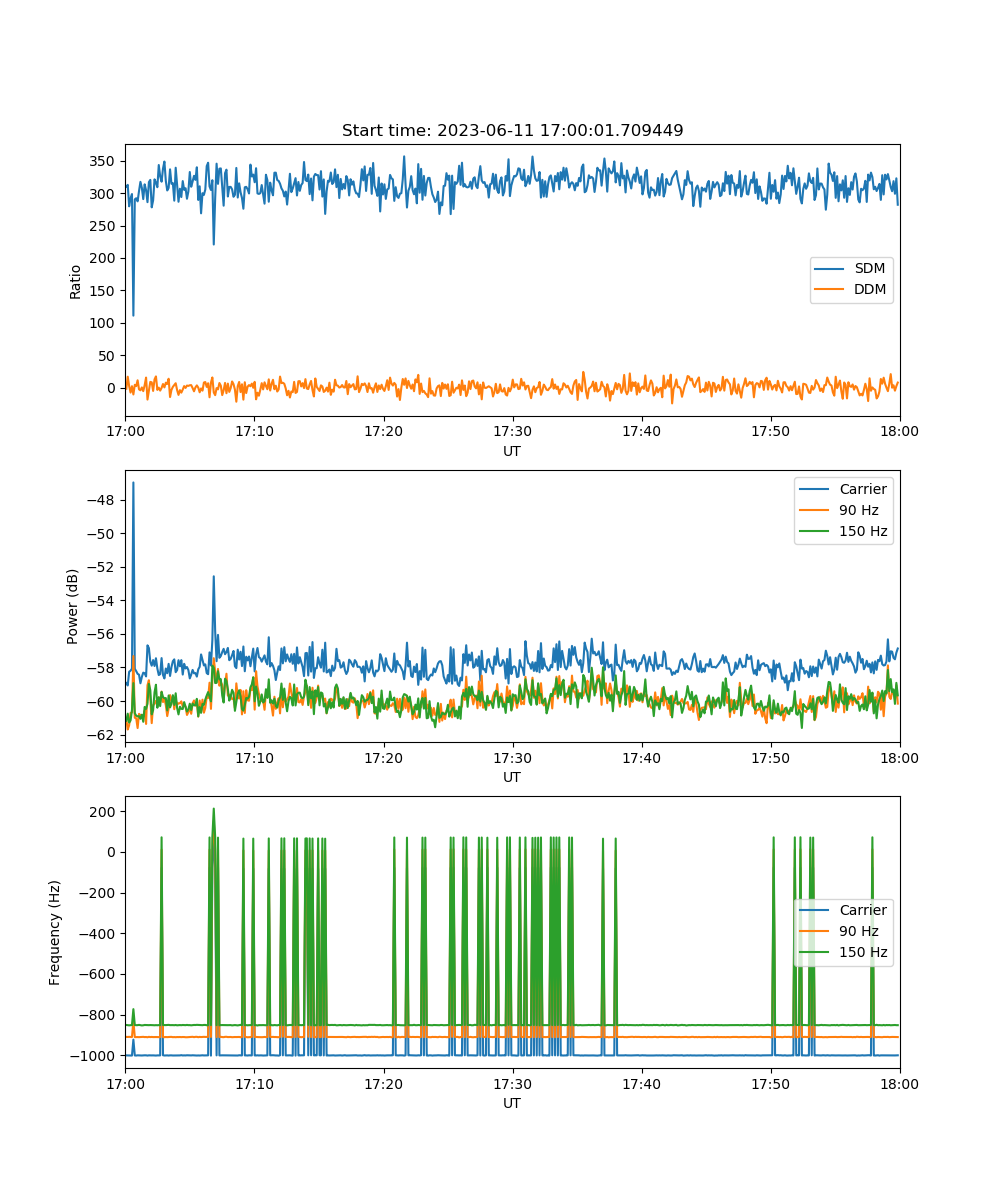Viewport: 1000px width, 1200px height.
Task: Click 17:30 tick under the Ratio plot
Action: pyautogui.click(x=512, y=431)
